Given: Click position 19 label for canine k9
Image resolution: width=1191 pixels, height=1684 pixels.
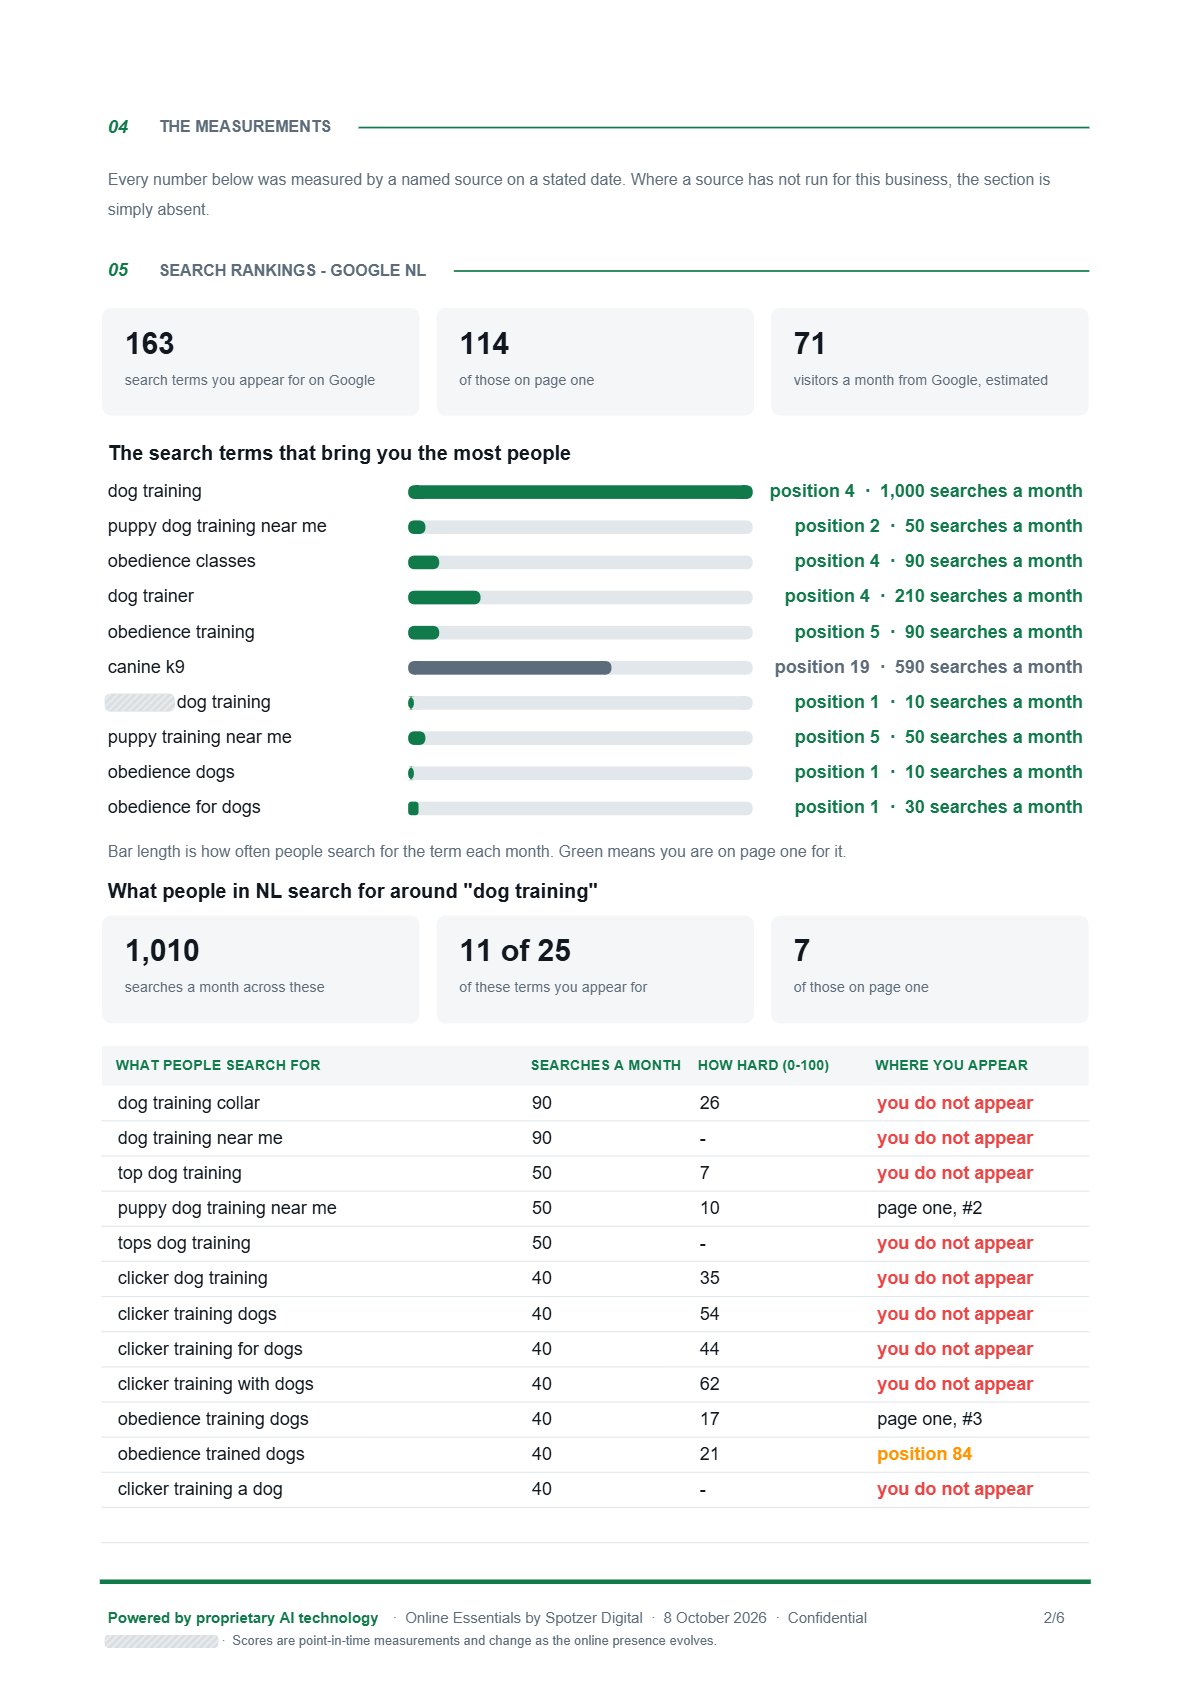Looking at the screenshot, I should point(822,667).
